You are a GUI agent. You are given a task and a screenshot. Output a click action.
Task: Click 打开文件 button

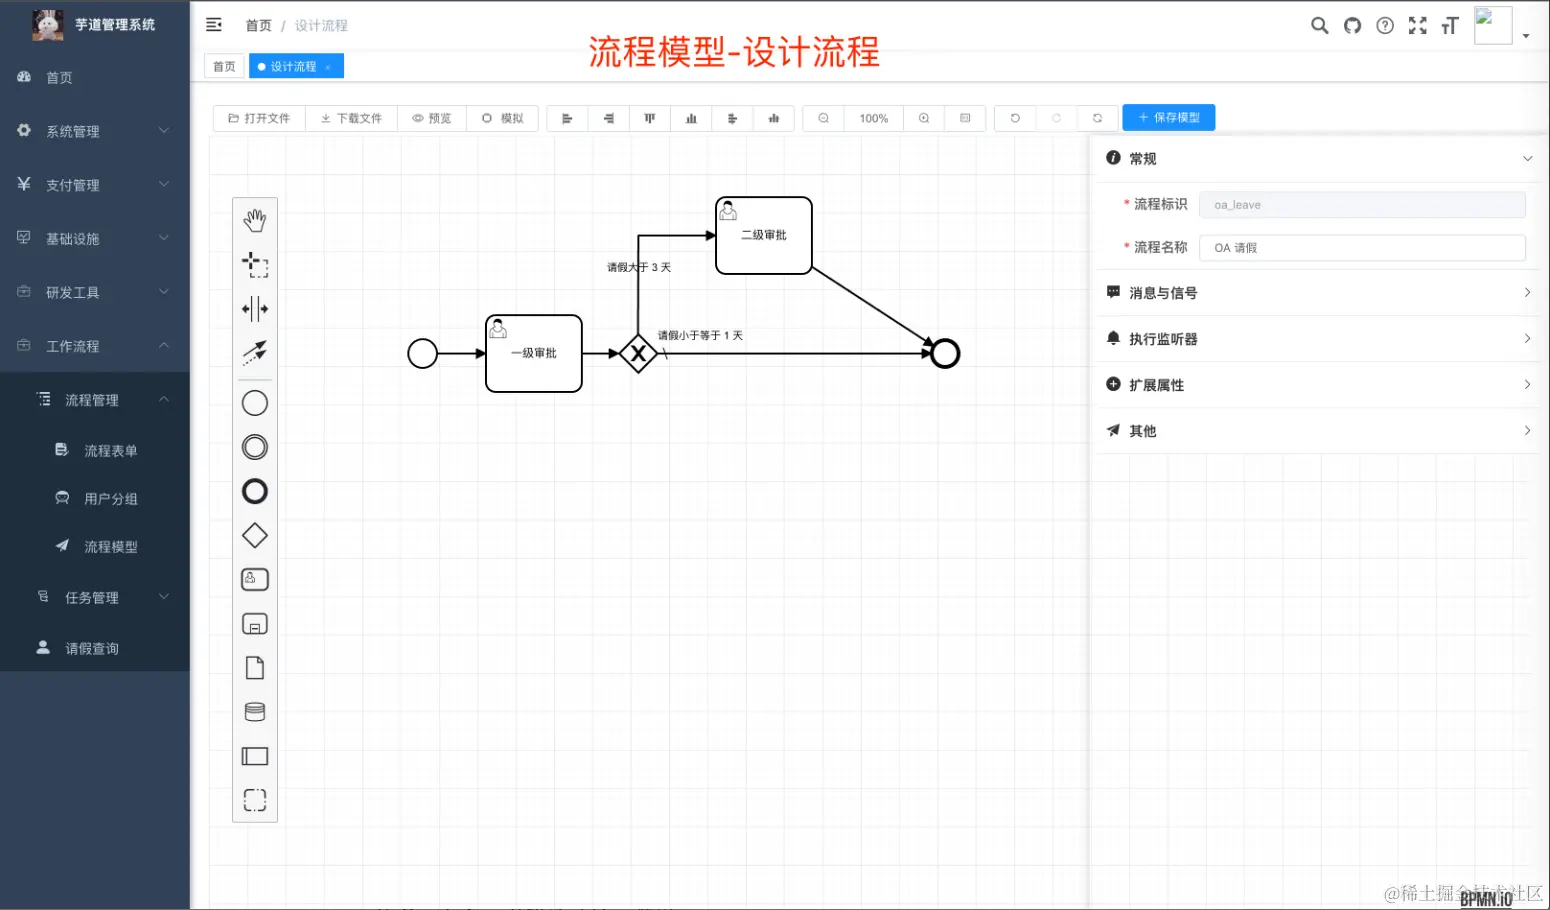click(x=259, y=118)
